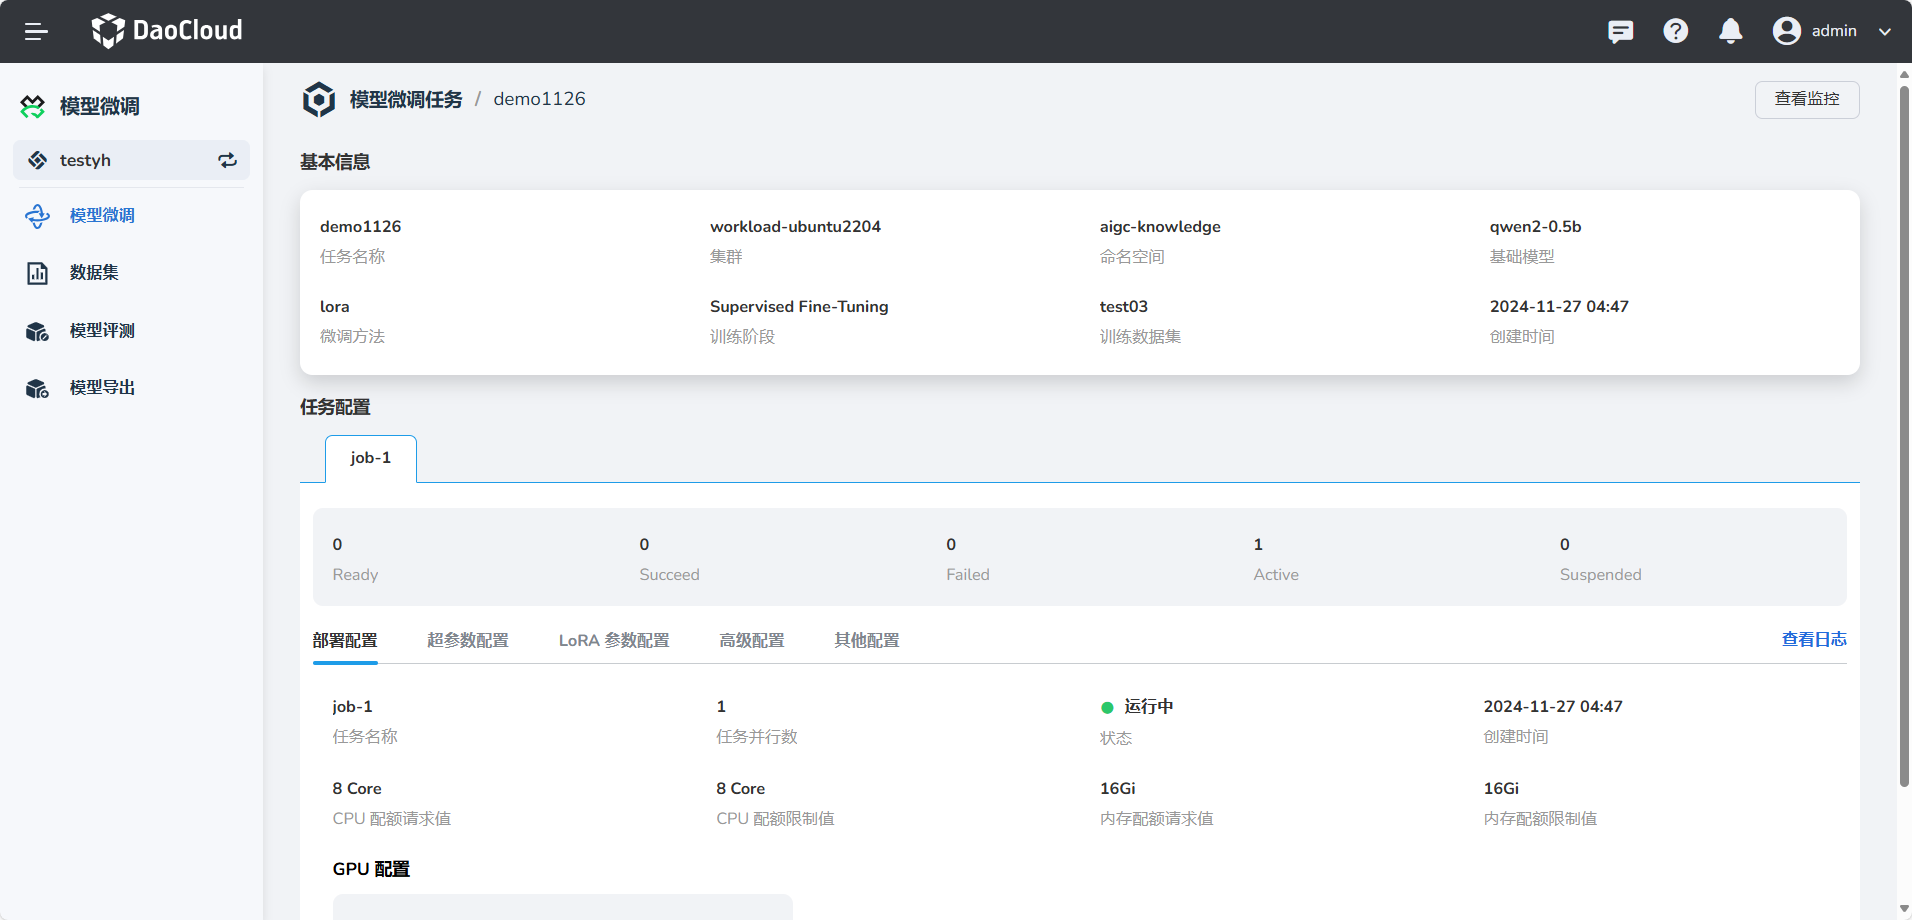
Task: Click the page vertical scrollbar
Action: tap(1904, 435)
